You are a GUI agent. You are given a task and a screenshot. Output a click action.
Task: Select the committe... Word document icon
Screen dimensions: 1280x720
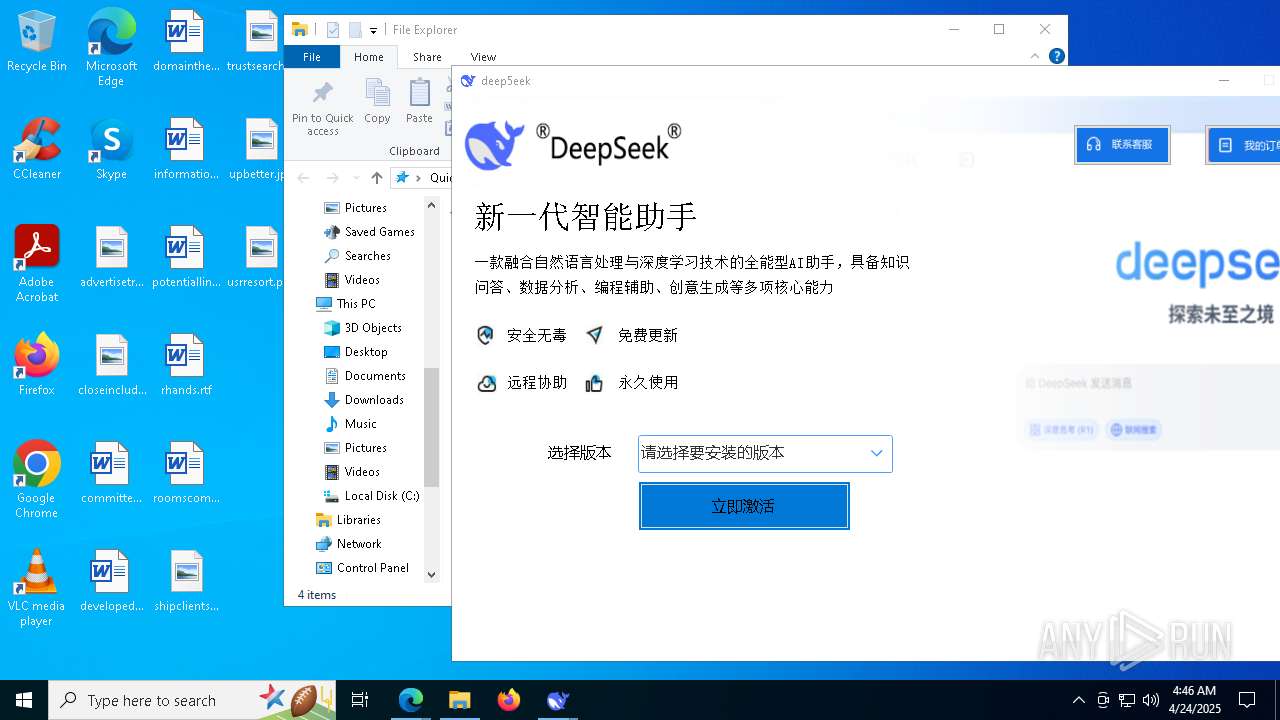(111, 473)
